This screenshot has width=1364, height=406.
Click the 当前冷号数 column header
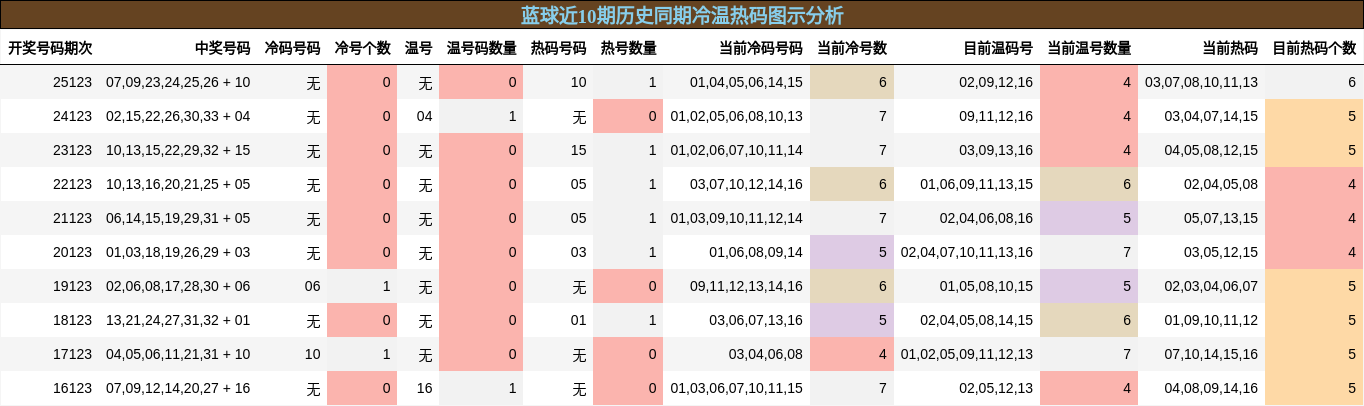852,47
